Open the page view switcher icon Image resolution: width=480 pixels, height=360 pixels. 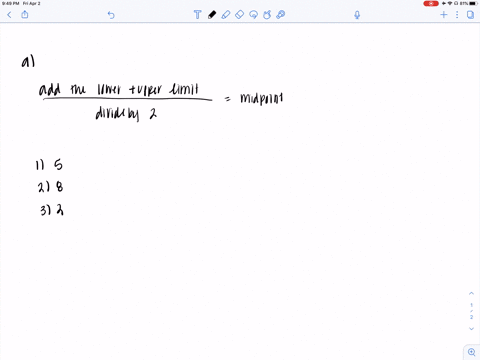[470, 15]
